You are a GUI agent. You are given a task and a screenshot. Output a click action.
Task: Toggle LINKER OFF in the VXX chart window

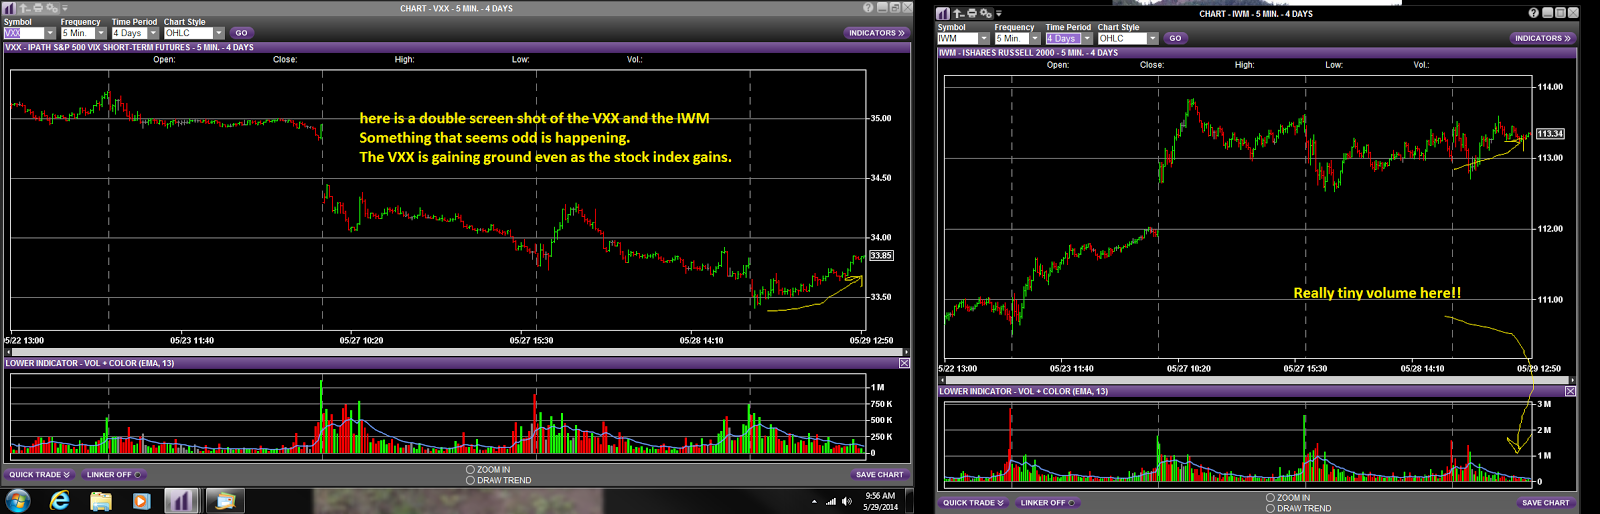[x=114, y=475]
